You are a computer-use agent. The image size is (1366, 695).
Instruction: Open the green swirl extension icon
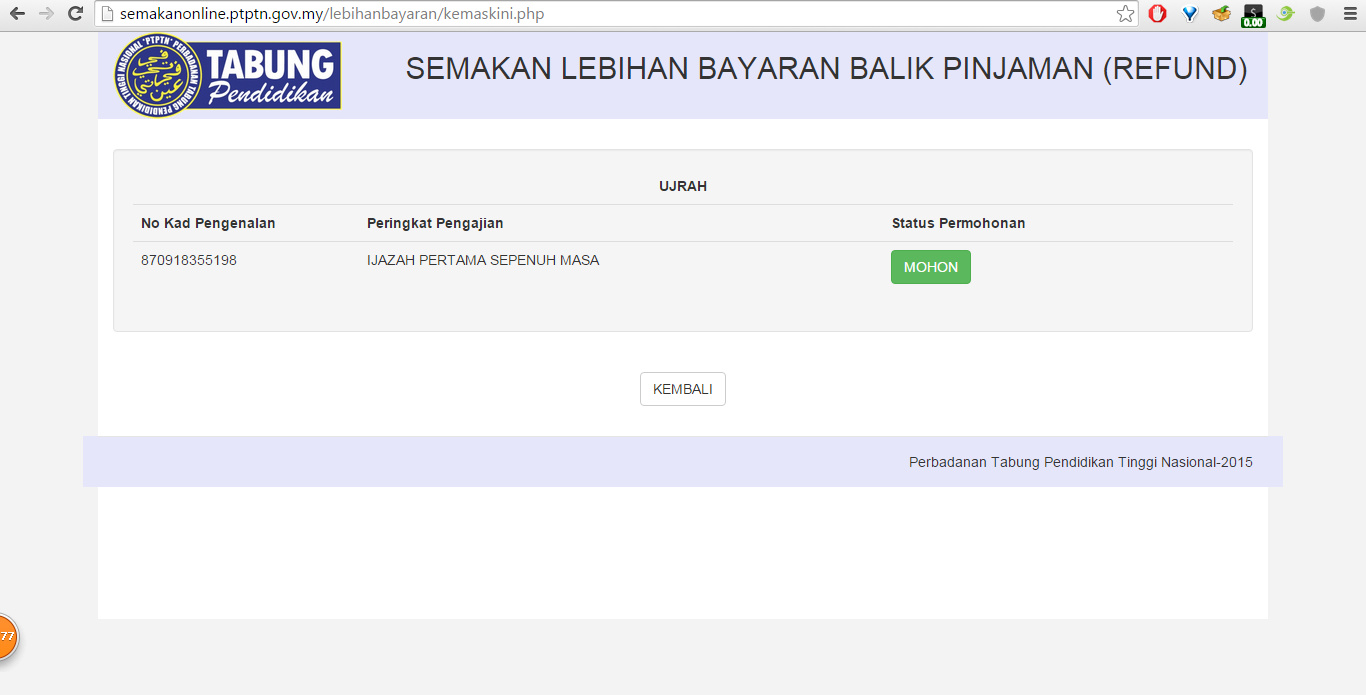click(x=1286, y=14)
